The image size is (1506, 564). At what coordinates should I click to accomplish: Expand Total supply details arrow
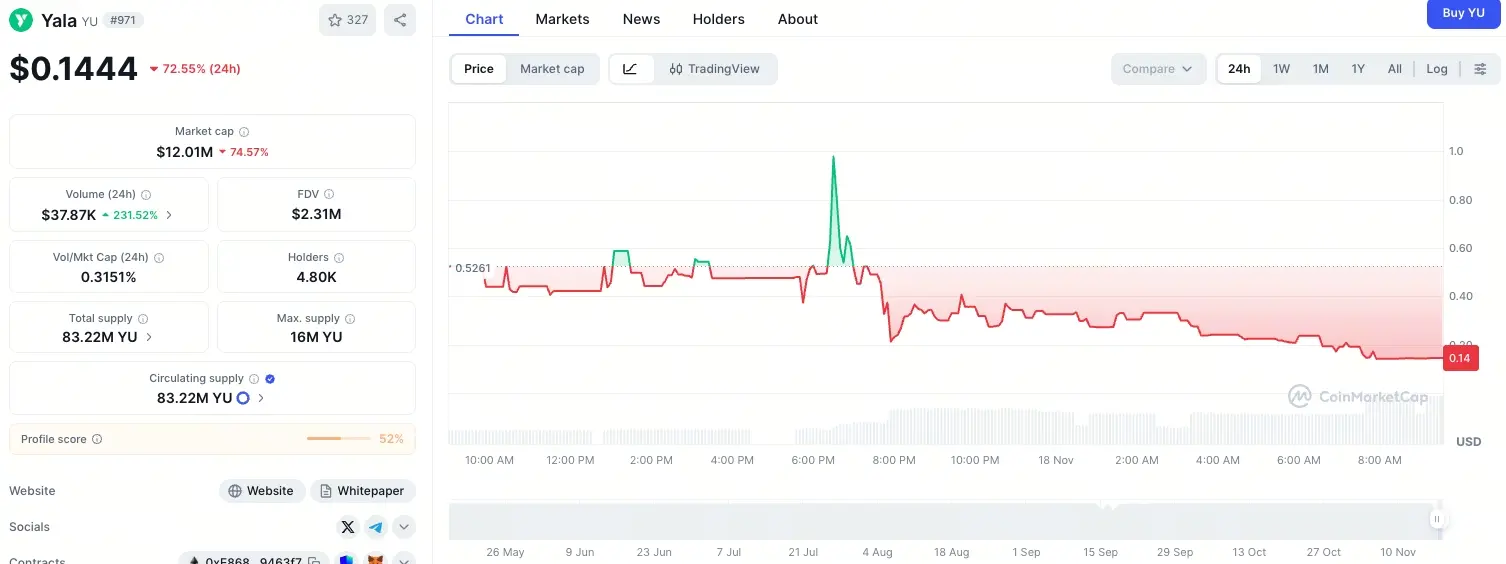[x=150, y=337]
